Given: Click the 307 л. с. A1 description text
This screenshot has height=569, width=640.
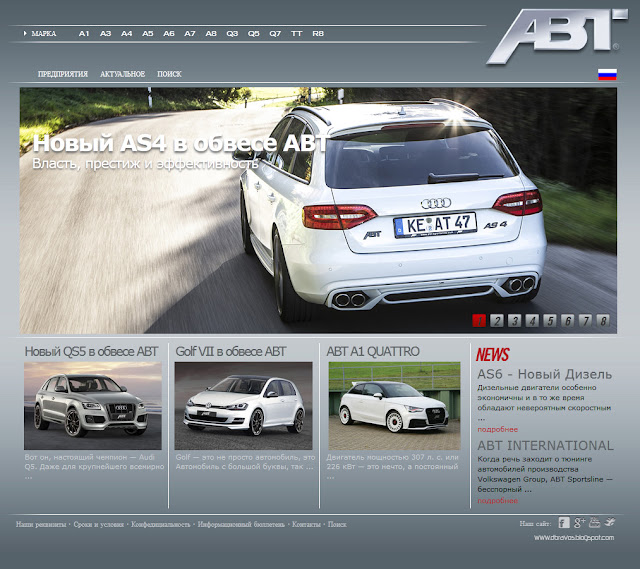Looking at the screenshot, I should point(392,467).
